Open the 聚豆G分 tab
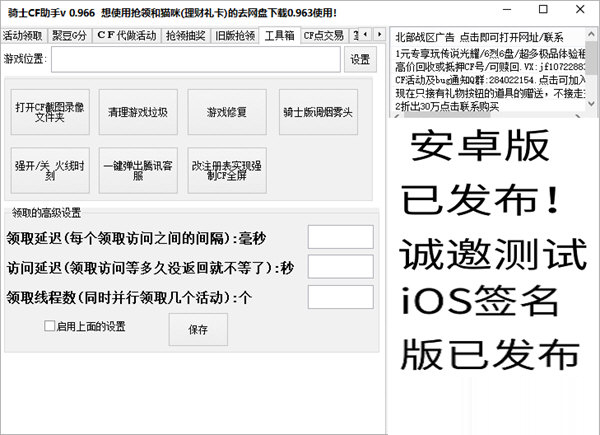 point(69,36)
